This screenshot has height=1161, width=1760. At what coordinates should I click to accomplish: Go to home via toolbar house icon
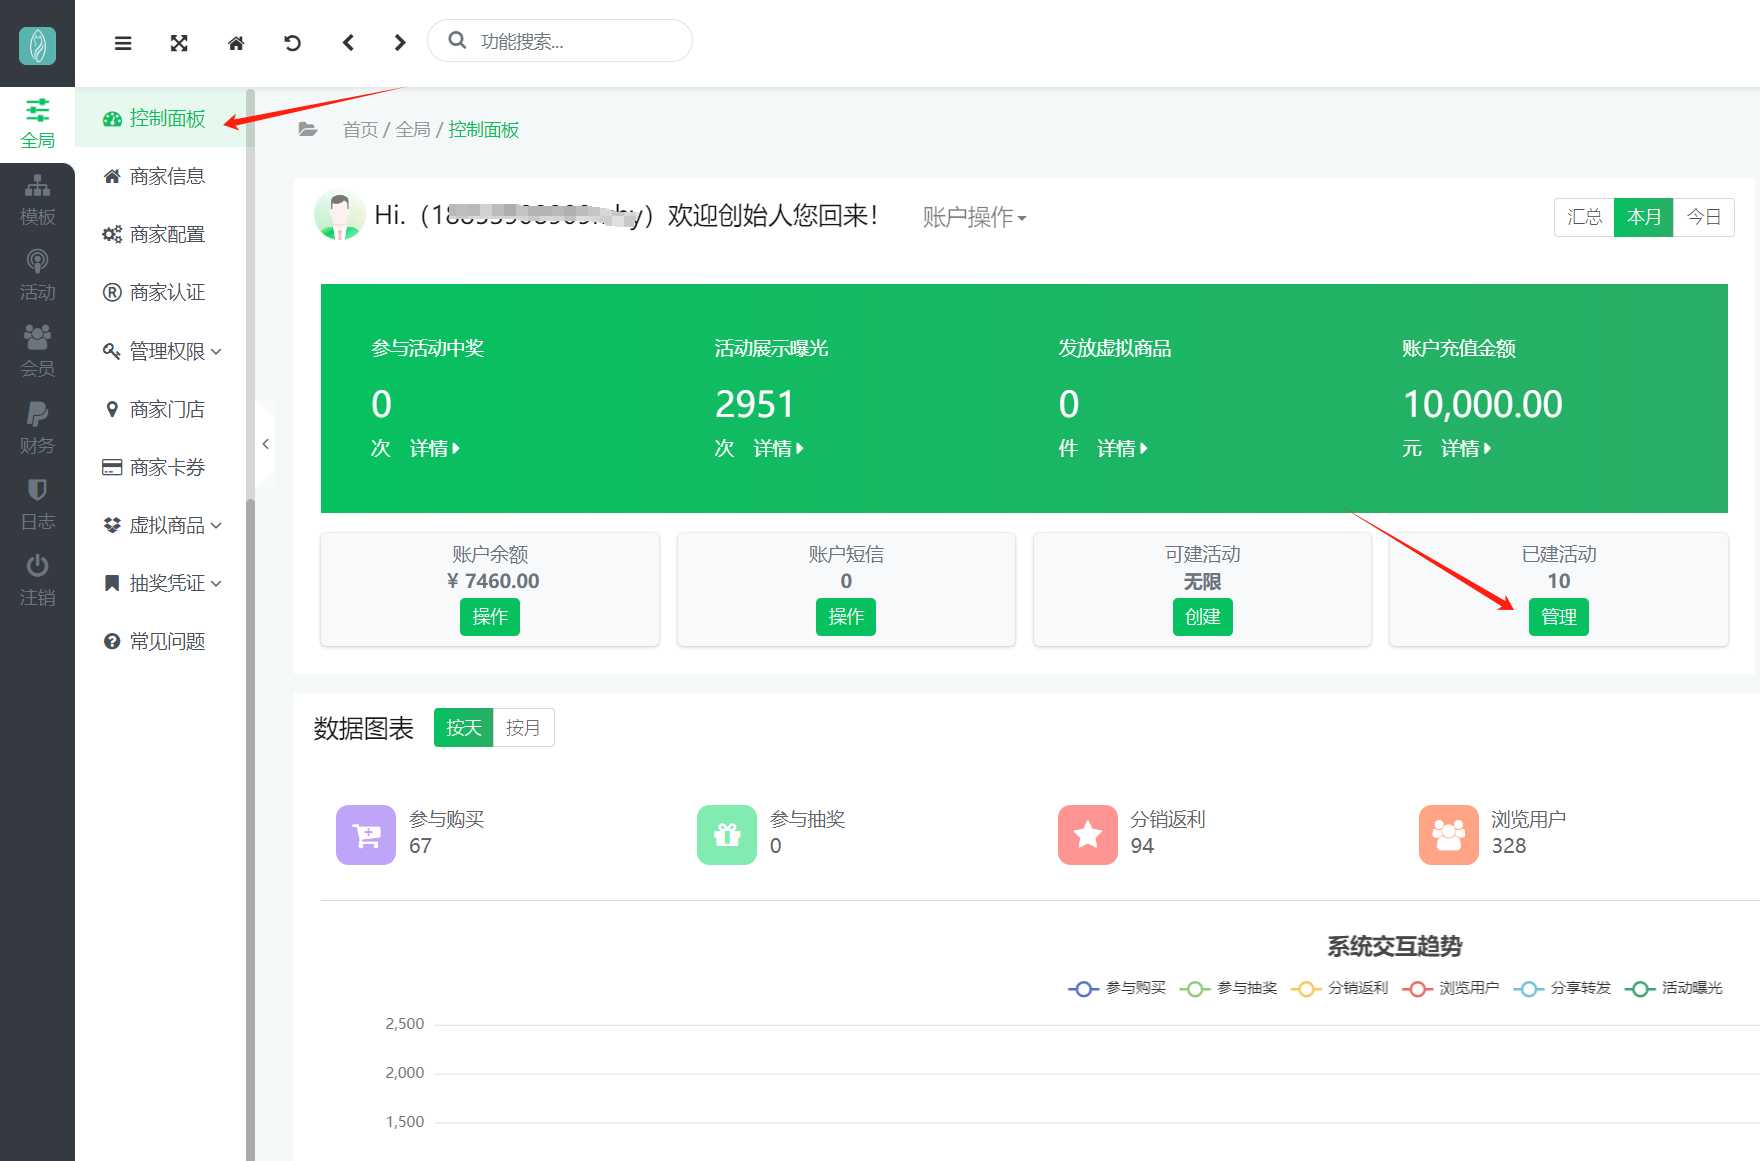236,43
